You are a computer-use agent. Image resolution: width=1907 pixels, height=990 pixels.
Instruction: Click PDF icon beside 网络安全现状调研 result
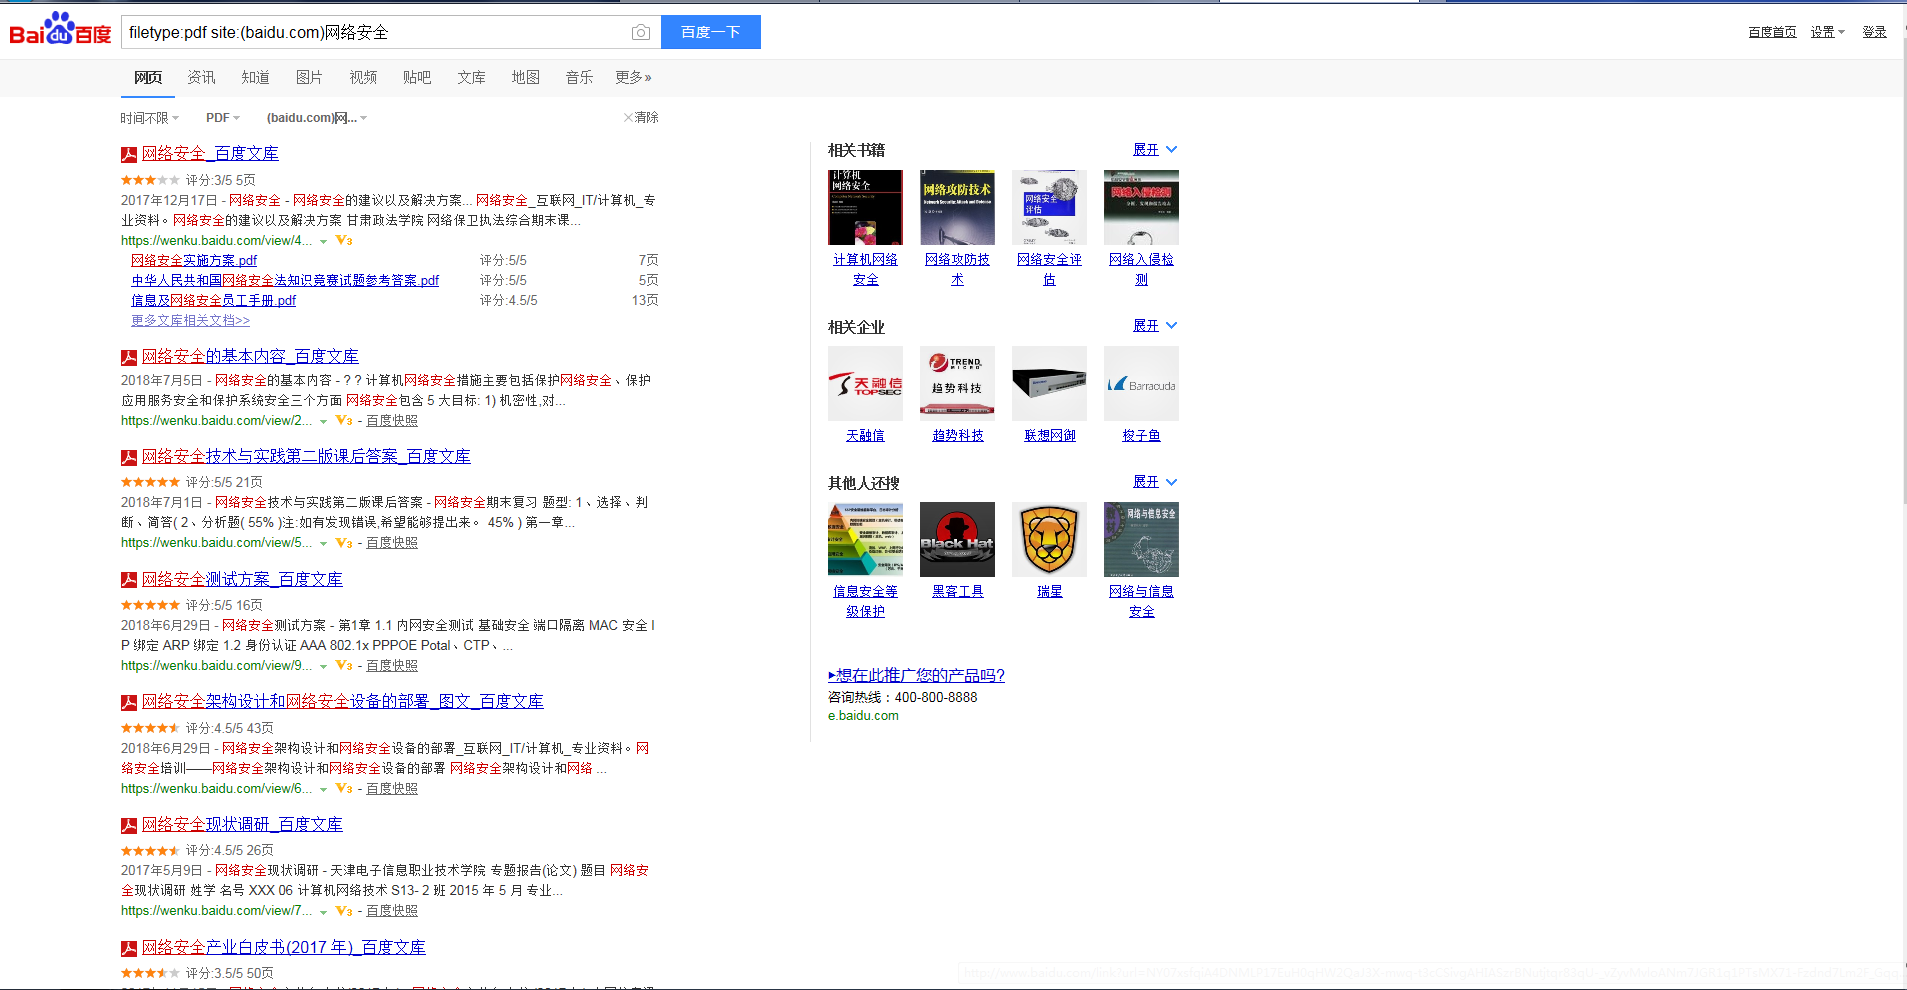coord(129,825)
